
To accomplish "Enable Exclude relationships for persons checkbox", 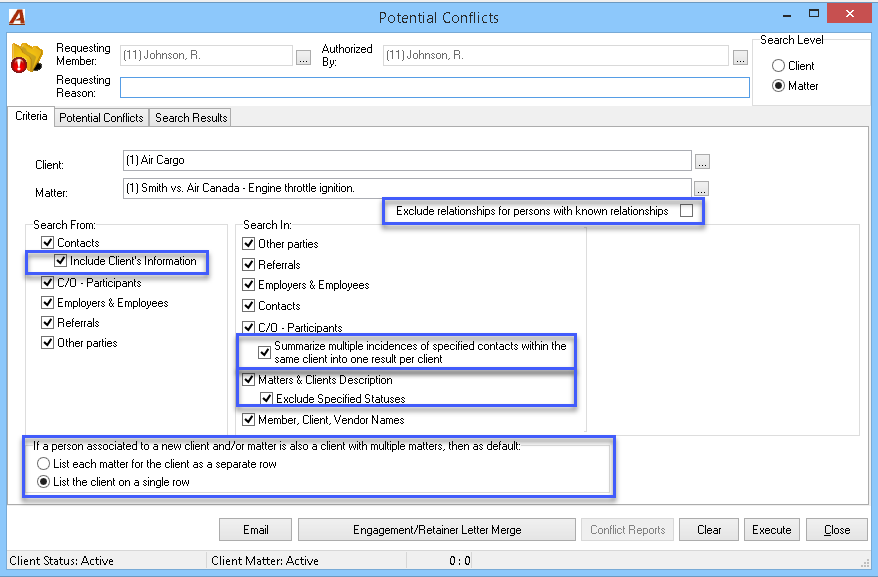I will tap(686, 211).
